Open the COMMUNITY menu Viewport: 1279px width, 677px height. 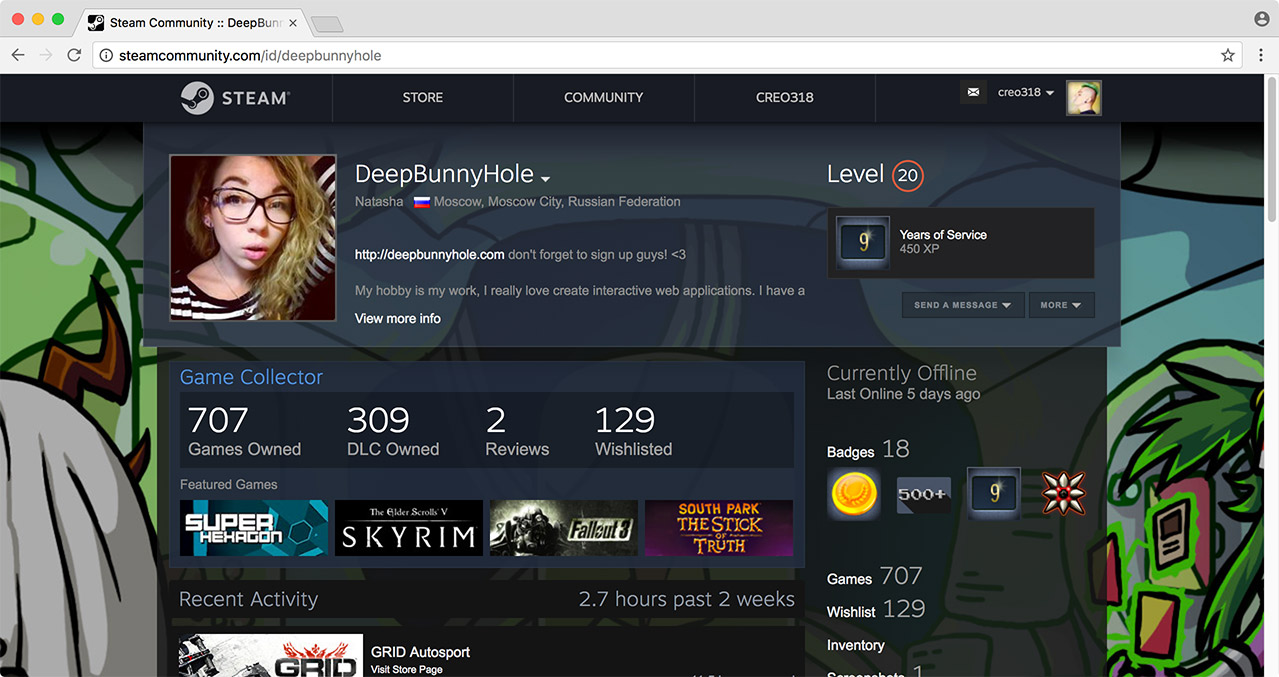[x=603, y=97]
